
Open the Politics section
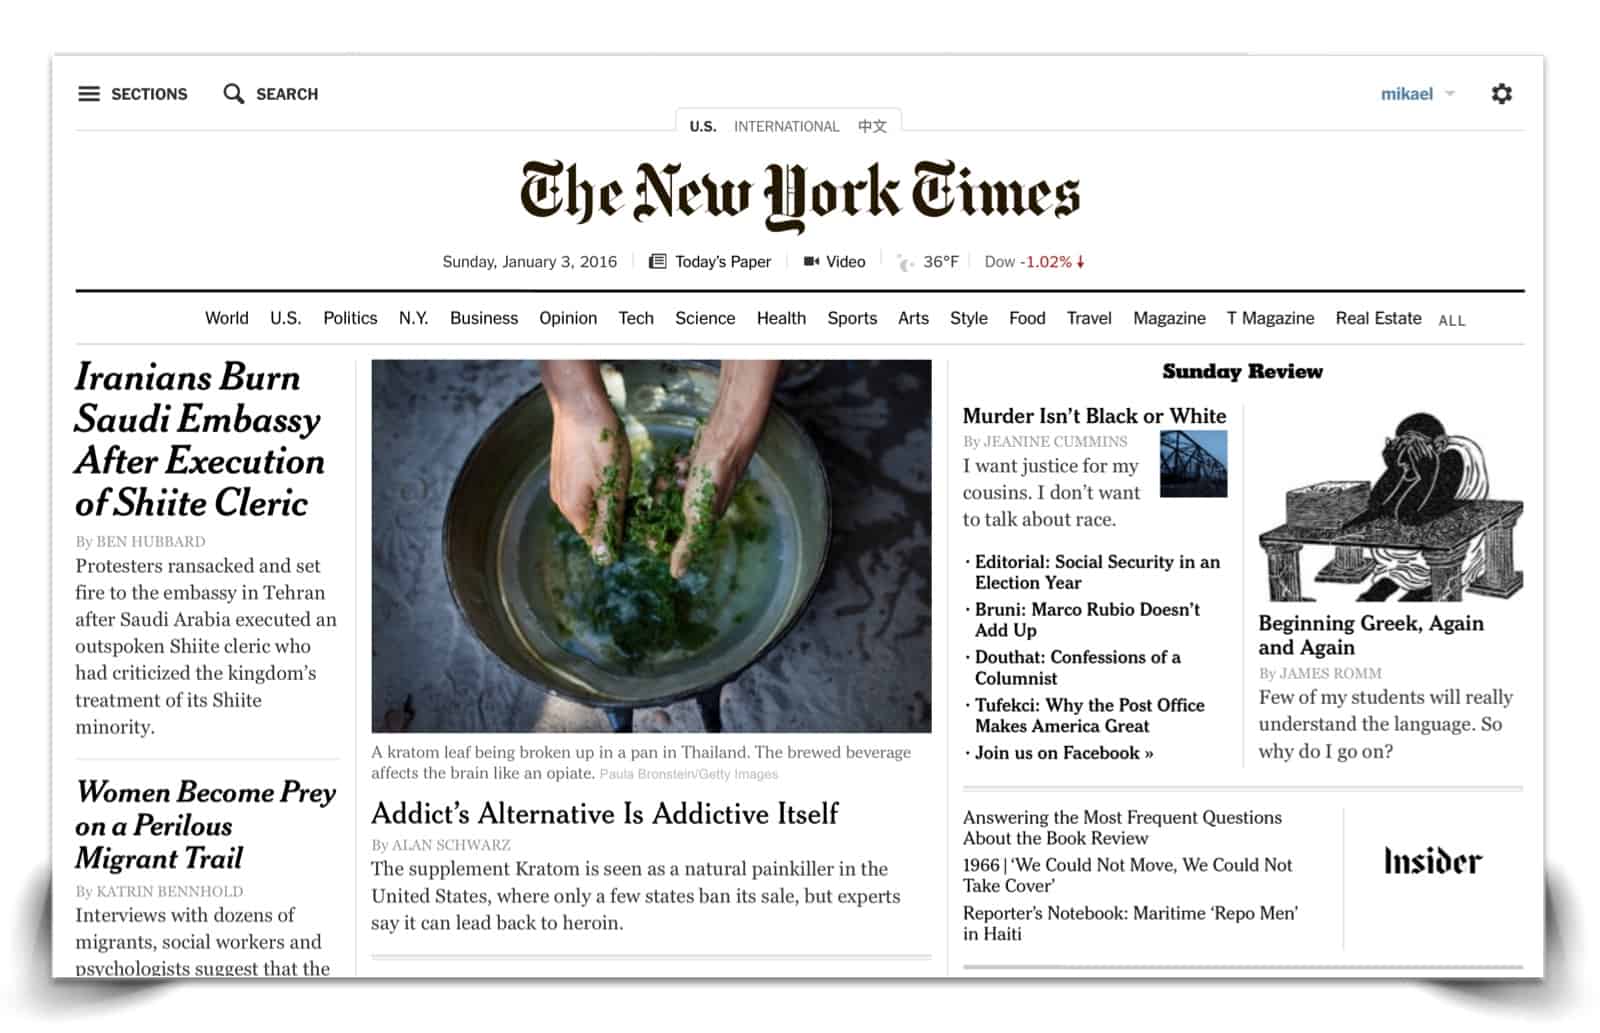tap(350, 318)
